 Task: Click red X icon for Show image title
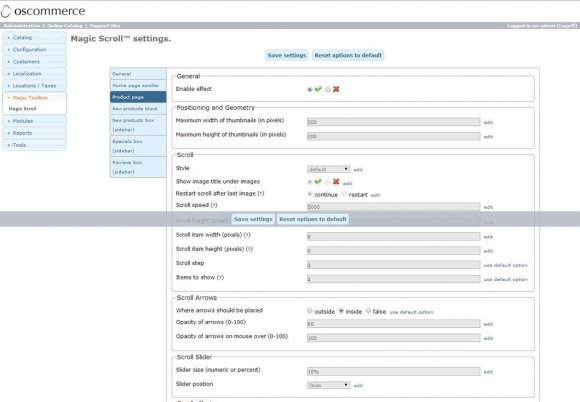coord(336,182)
